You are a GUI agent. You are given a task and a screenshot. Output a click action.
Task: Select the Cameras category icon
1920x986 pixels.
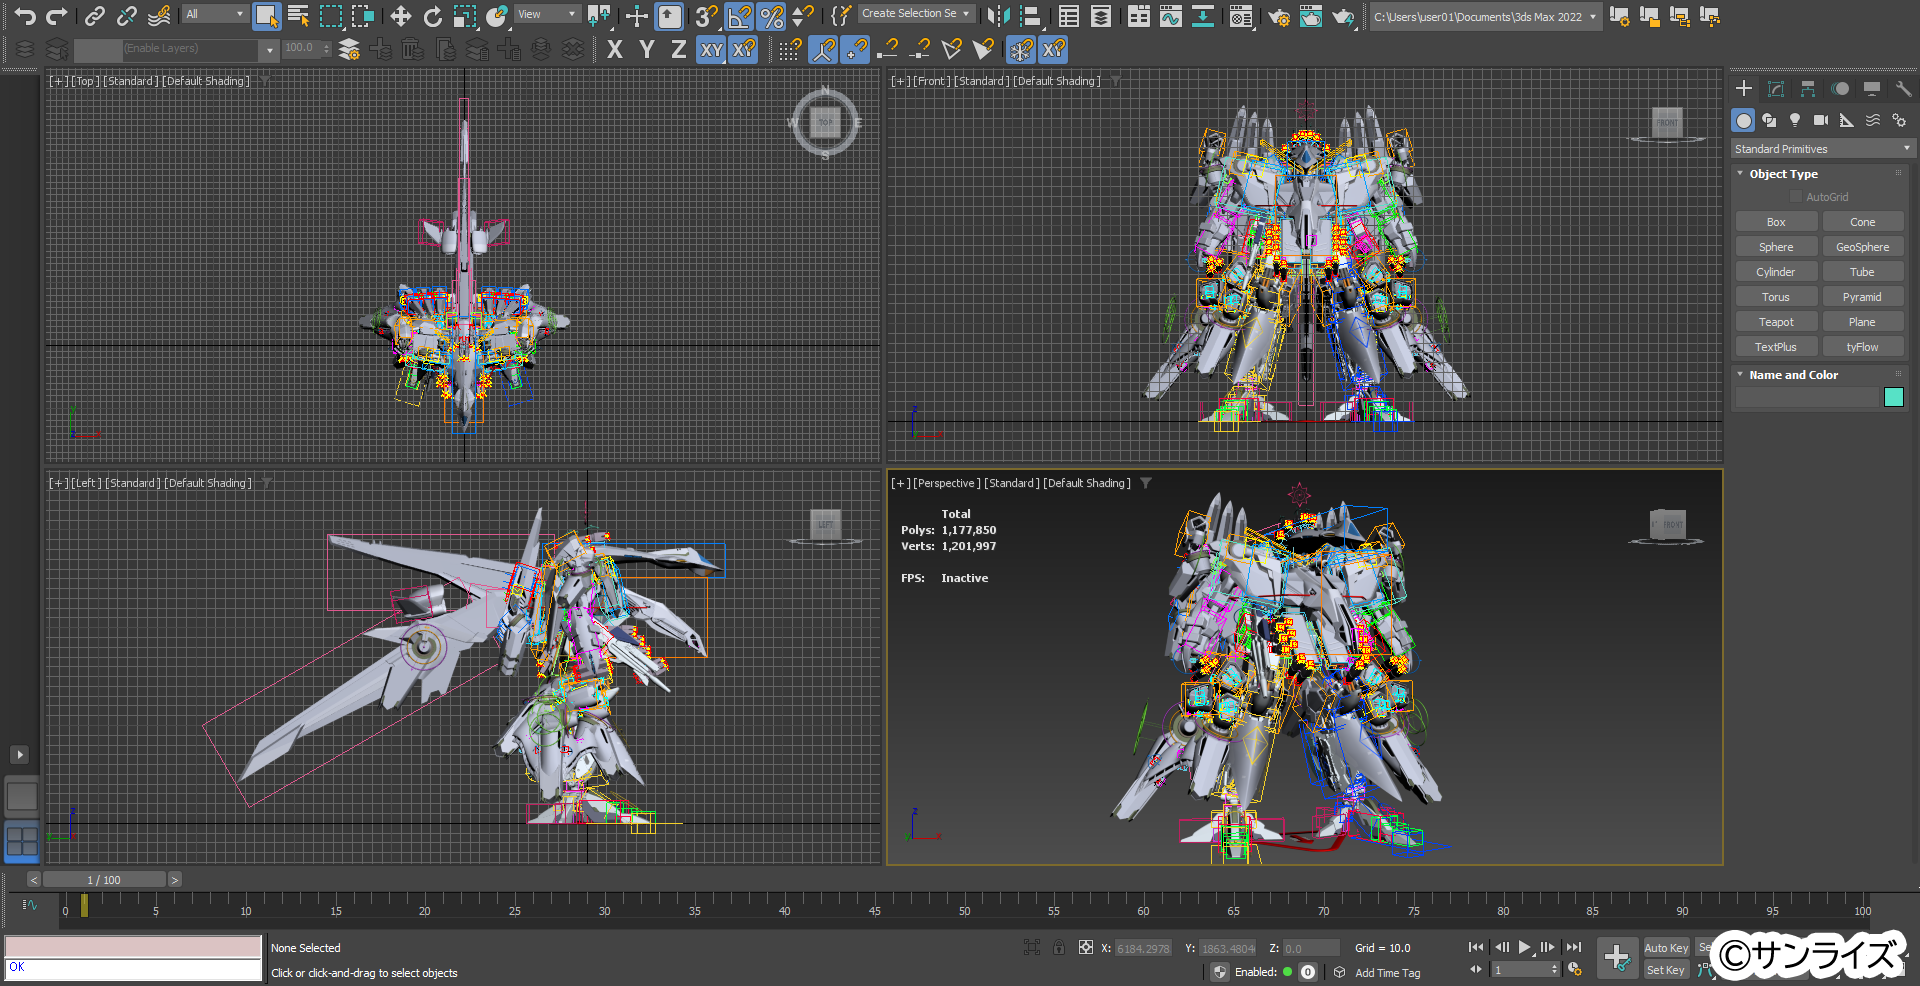pos(1821,120)
